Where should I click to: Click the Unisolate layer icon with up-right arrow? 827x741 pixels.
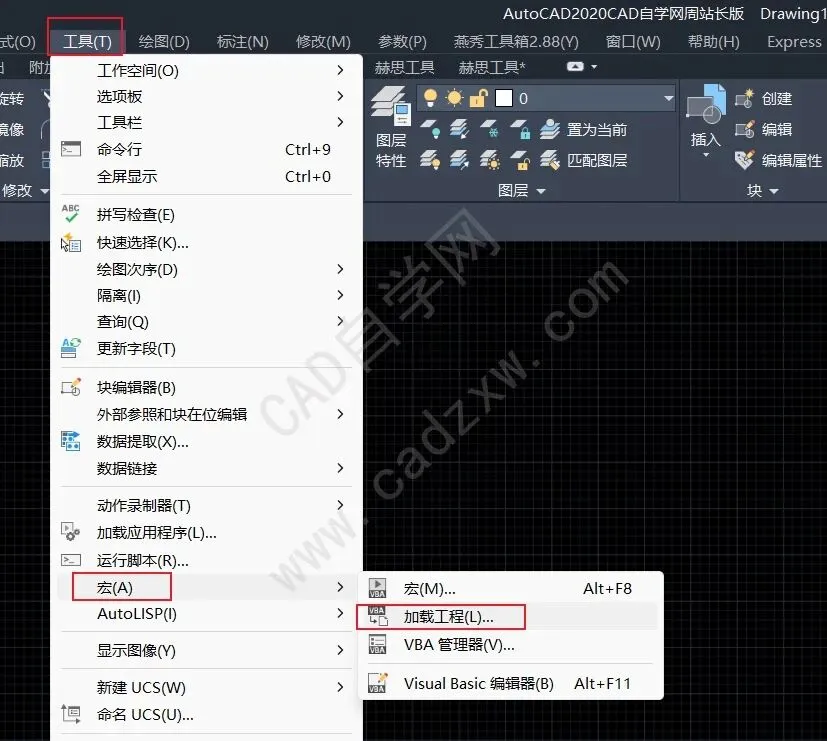click(x=459, y=160)
